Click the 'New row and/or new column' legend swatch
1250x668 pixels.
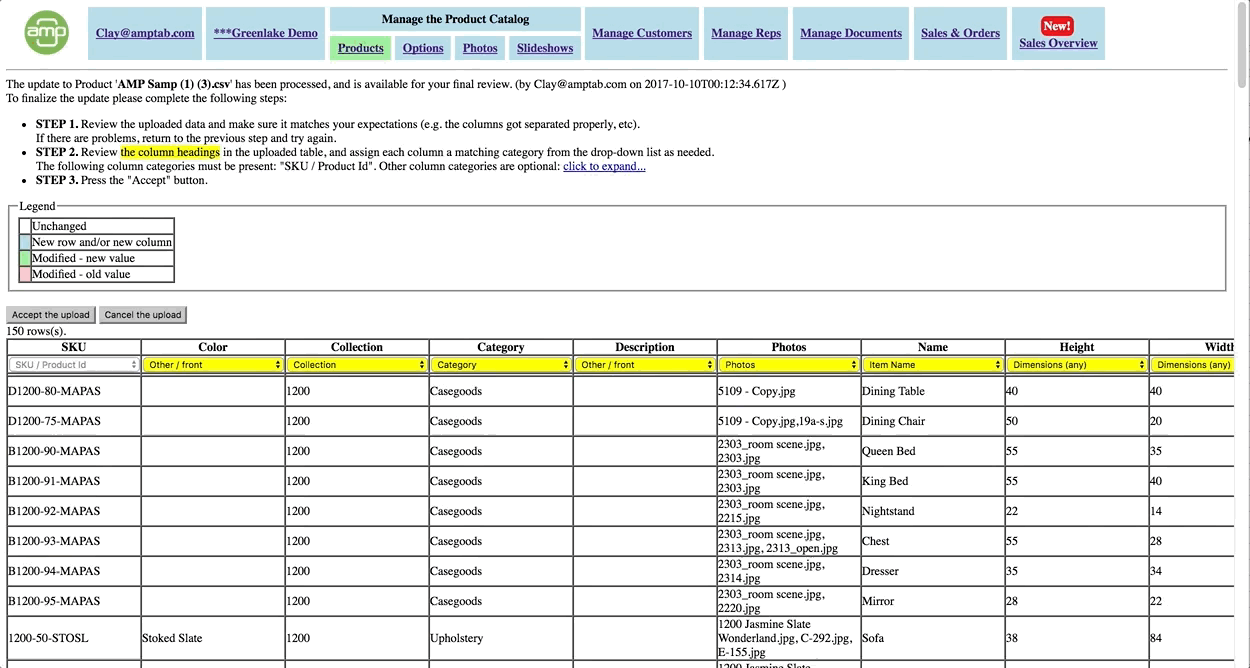click(25, 242)
